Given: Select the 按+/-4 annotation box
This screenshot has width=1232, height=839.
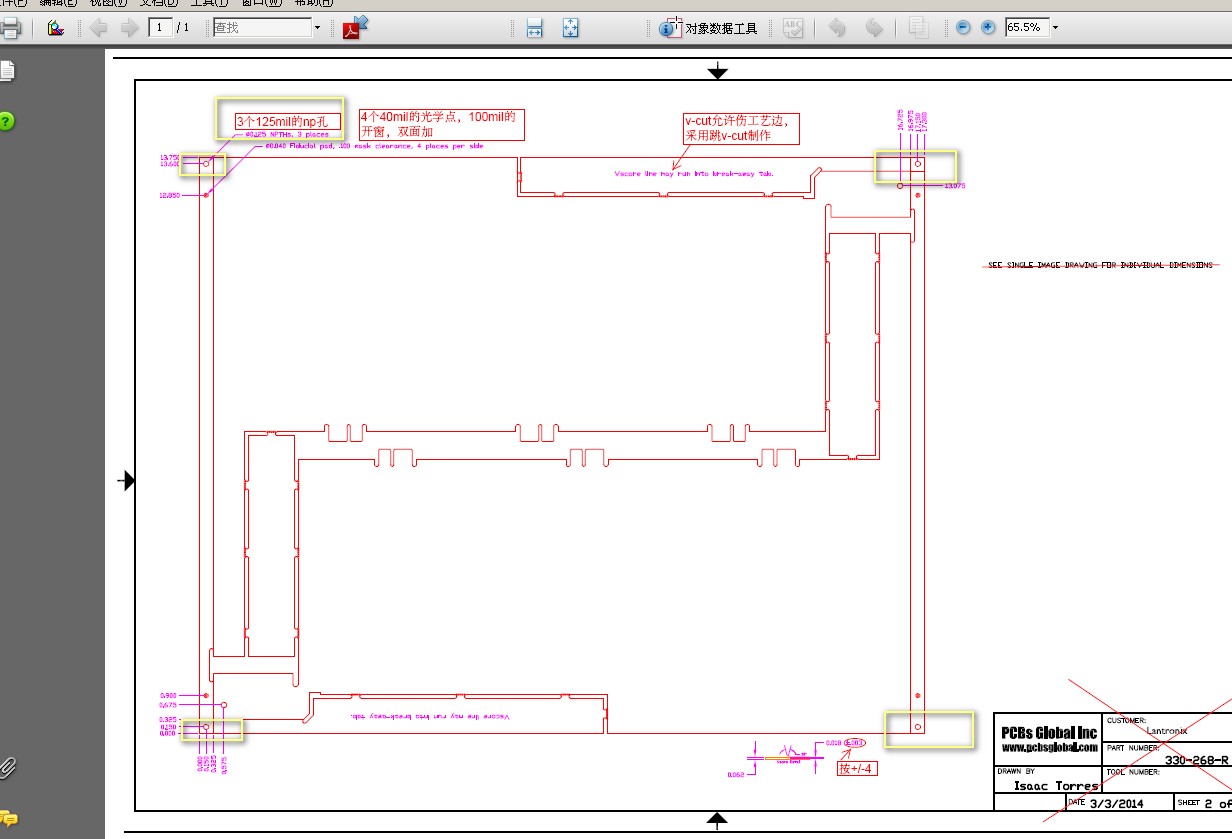Looking at the screenshot, I should point(858,769).
